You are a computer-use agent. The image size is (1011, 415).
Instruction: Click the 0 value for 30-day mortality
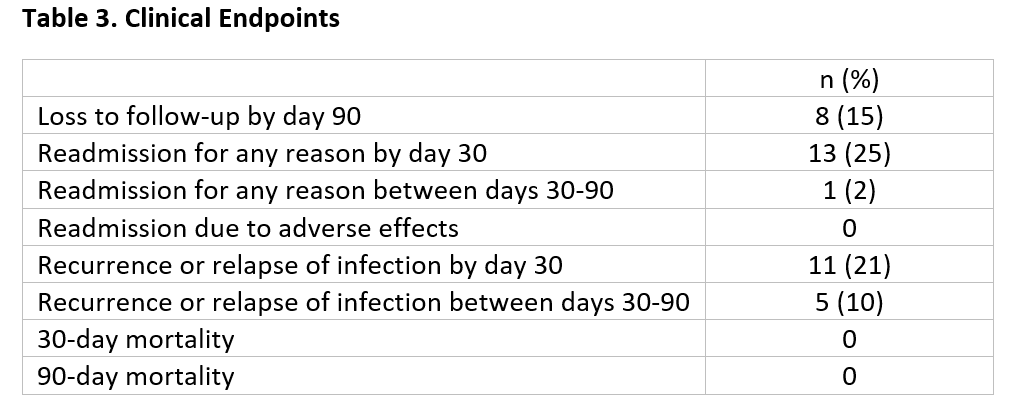[x=849, y=339]
